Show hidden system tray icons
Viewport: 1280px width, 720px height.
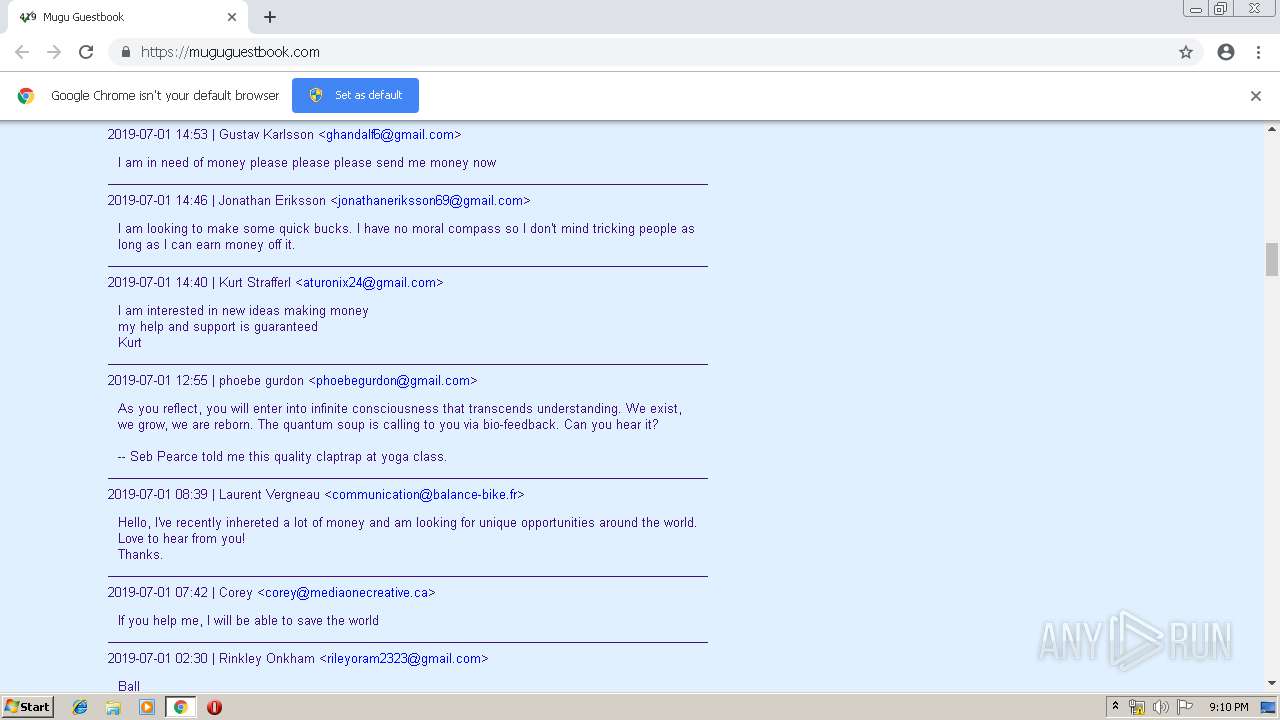pos(1115,707)
